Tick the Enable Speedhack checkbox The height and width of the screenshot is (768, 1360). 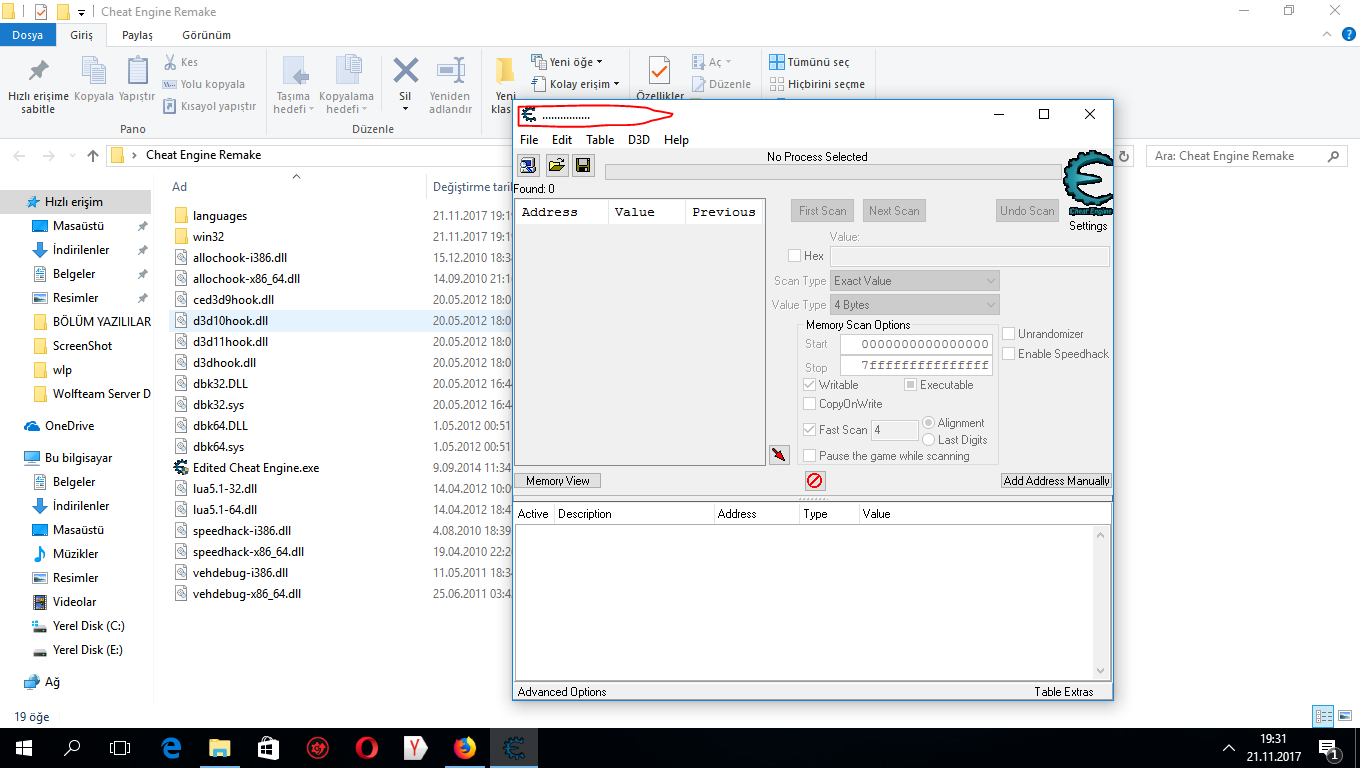[1009, 354]
